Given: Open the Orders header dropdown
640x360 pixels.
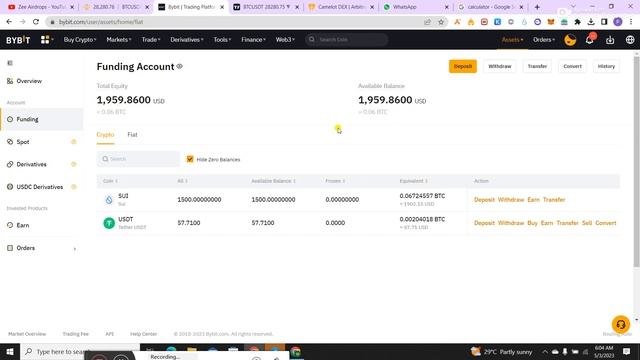Looking at the screenshot, I should point(544,40).
